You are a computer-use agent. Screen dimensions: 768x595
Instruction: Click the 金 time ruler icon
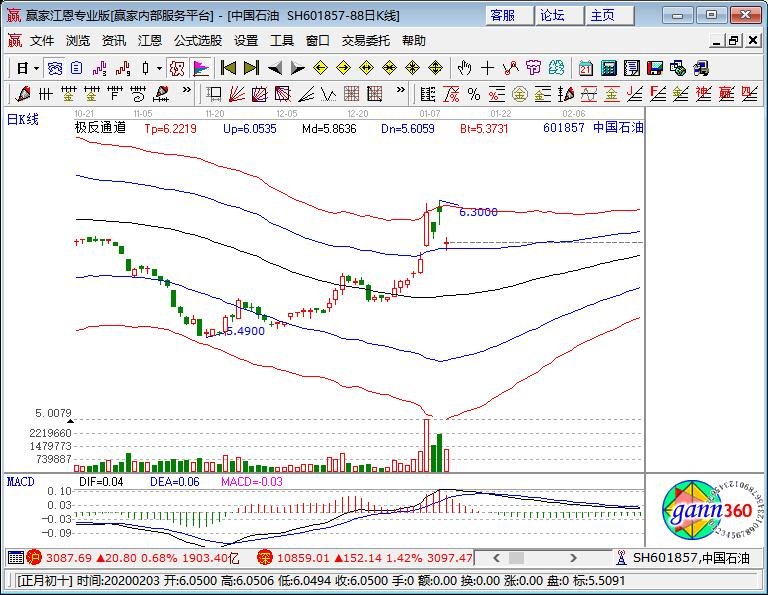pyautogui.click(x=68, y=94)
